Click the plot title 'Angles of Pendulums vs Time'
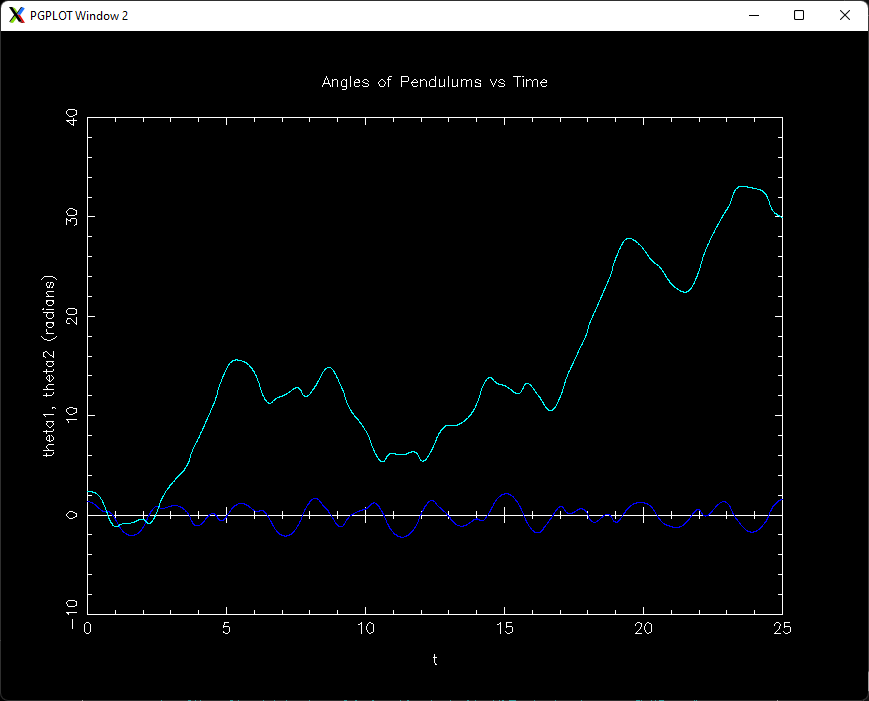Image resolution: width=869 pixels, height=701 pixels. pyautogui.click(x=434, y=82)
